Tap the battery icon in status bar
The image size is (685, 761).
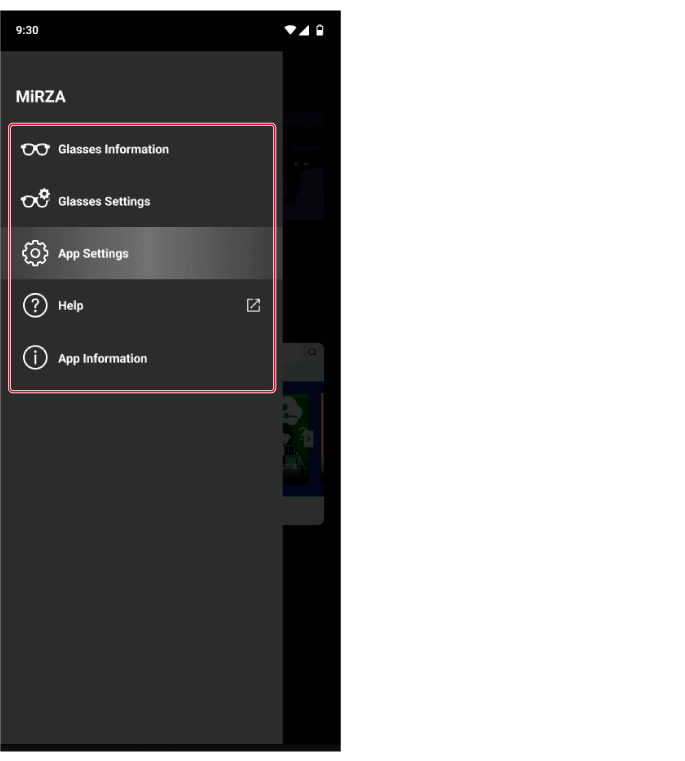pyautogui.click(x=319, y=30)
